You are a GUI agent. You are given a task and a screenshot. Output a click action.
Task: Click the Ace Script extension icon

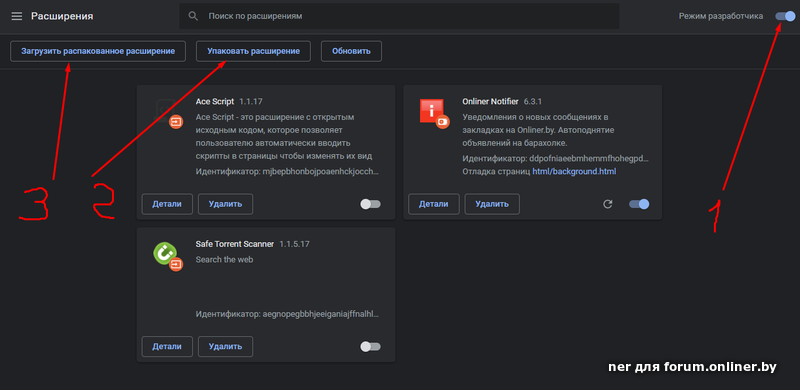click(168, 113)
